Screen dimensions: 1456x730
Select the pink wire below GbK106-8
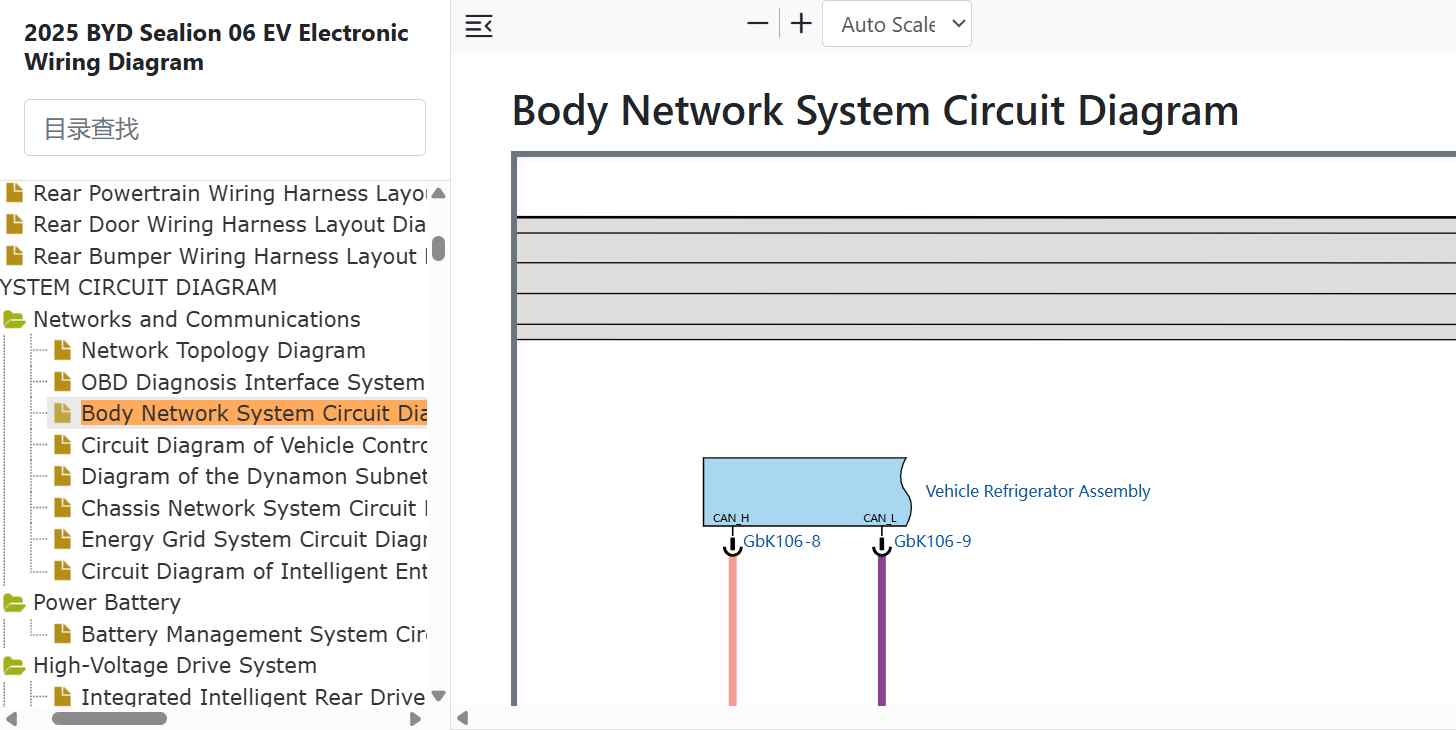pyautogui.click(x=733, y=631)
